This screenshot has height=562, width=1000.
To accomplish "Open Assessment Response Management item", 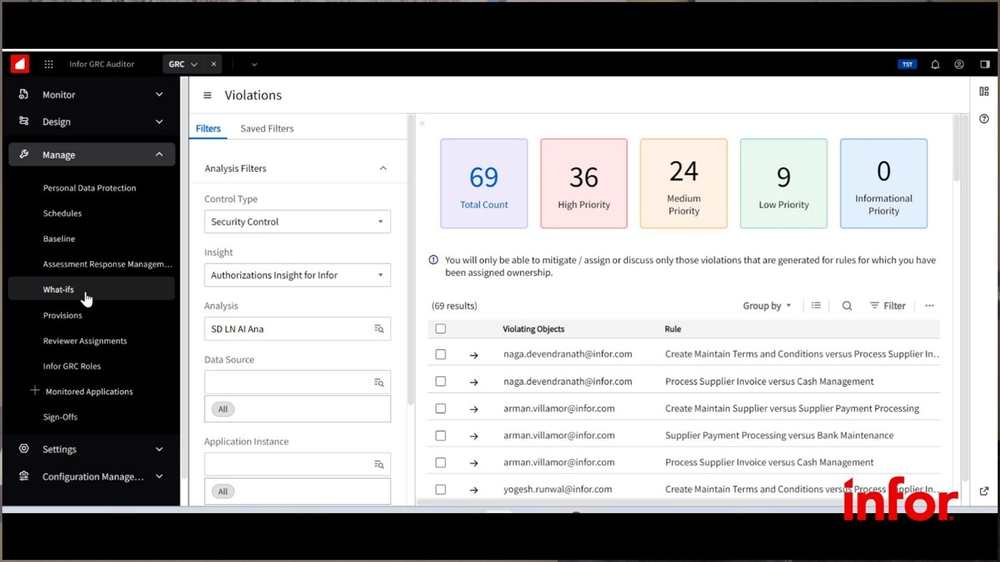I will click(107, 264).
